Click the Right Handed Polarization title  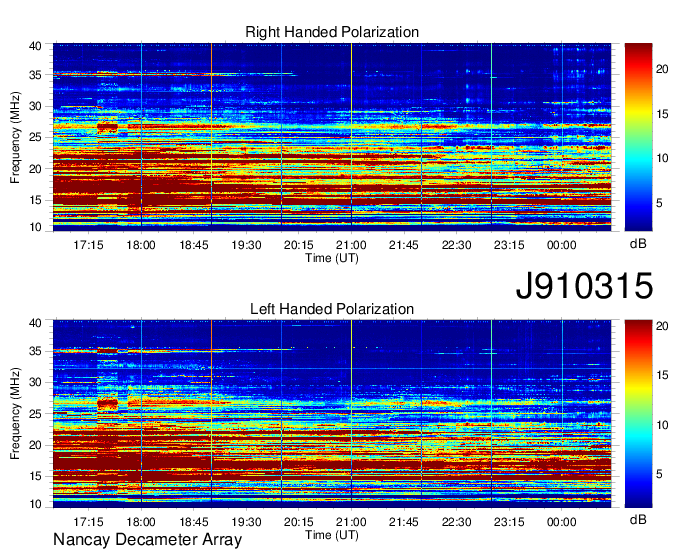tap(332, 32)
